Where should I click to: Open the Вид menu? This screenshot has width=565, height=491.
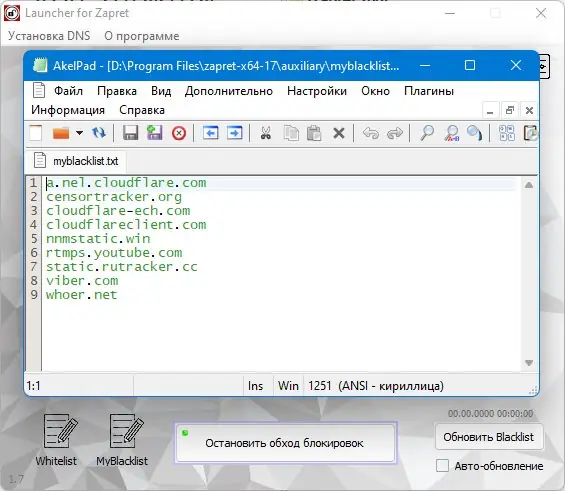pyautogui.click(x=161, y=91)
